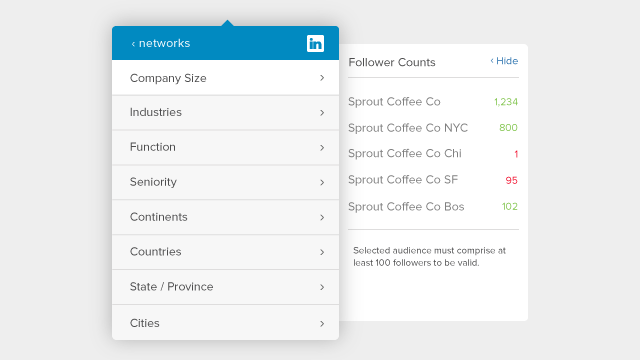Open the Industries chevron arrow

(x=322, y=113)
